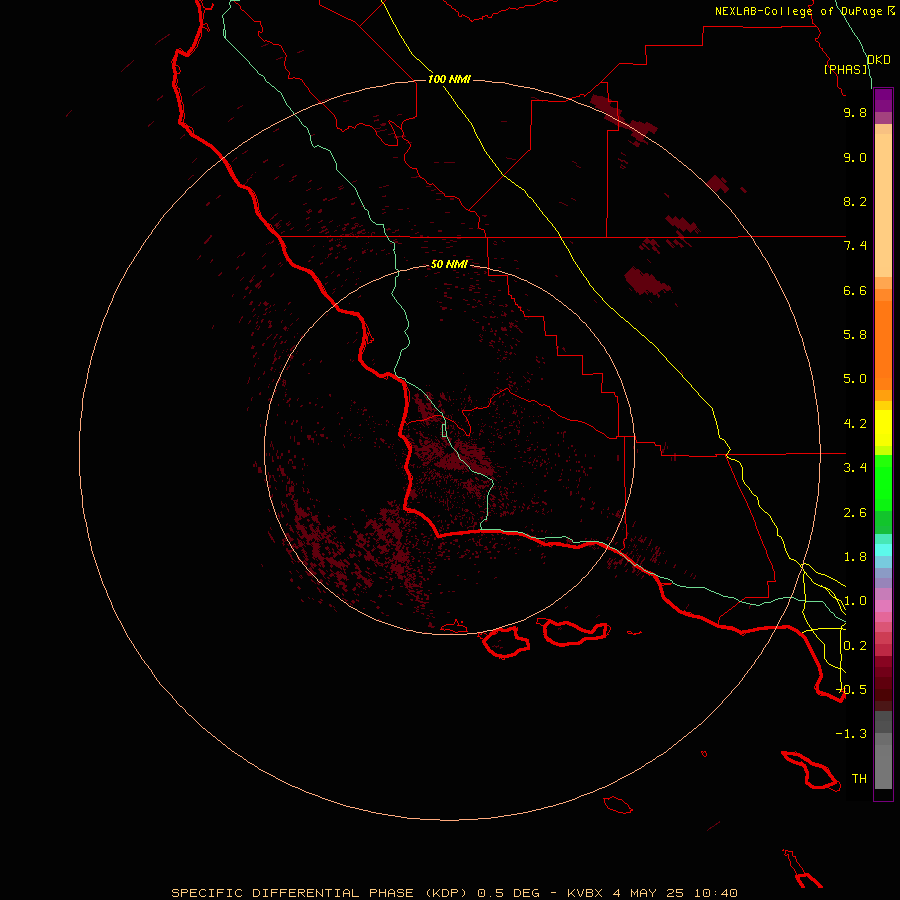Click the bright green segment of color bar
This screenshot has width=900, height=900.
point(883,482)
